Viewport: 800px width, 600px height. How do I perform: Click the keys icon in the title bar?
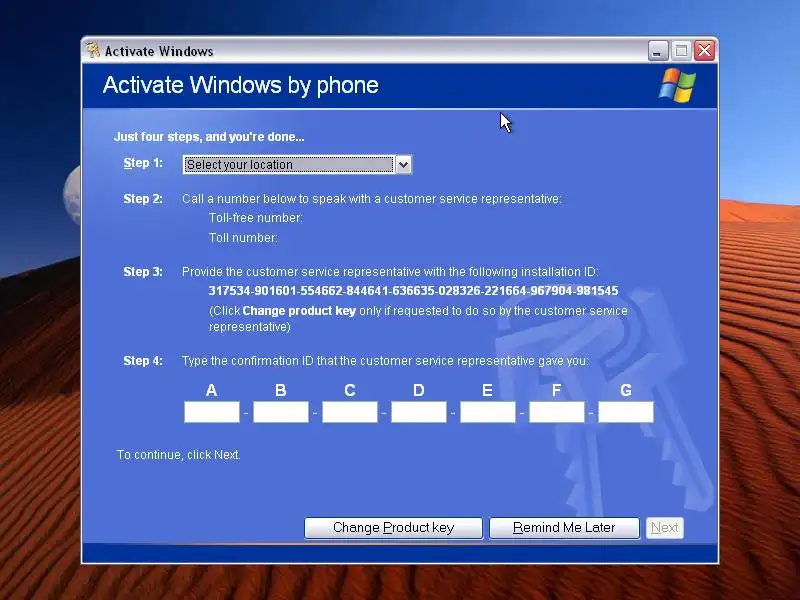click(x=93, y=51)
